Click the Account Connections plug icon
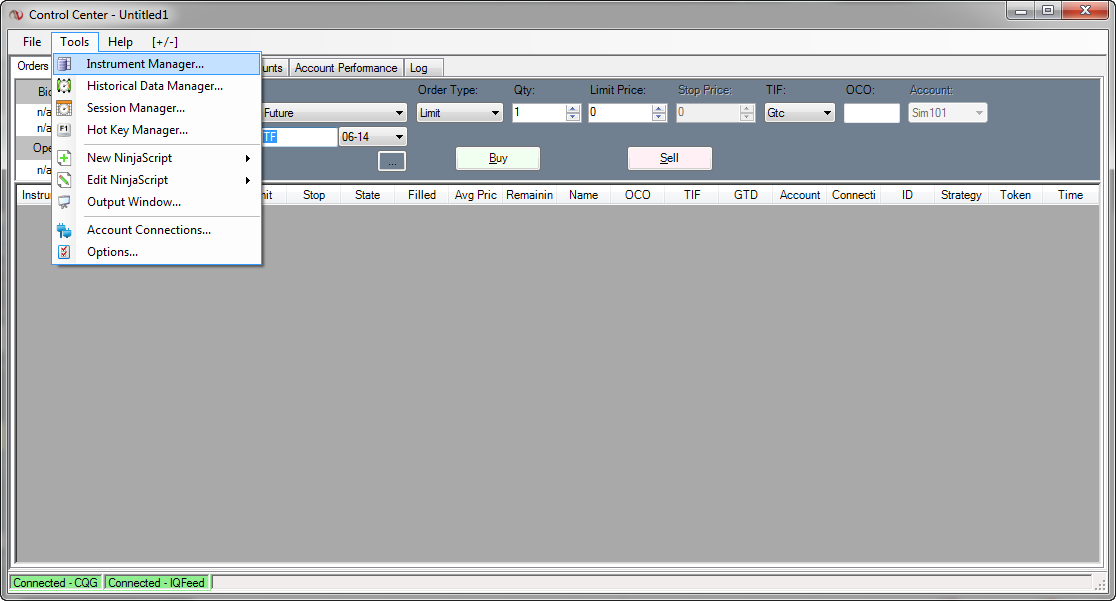This screenshot has height=601, width=1116. (x=64, y=230)
